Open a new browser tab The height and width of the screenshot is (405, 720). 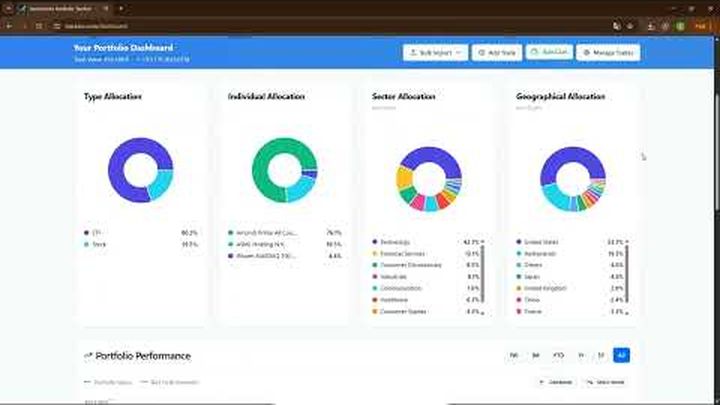click(121, 7)
